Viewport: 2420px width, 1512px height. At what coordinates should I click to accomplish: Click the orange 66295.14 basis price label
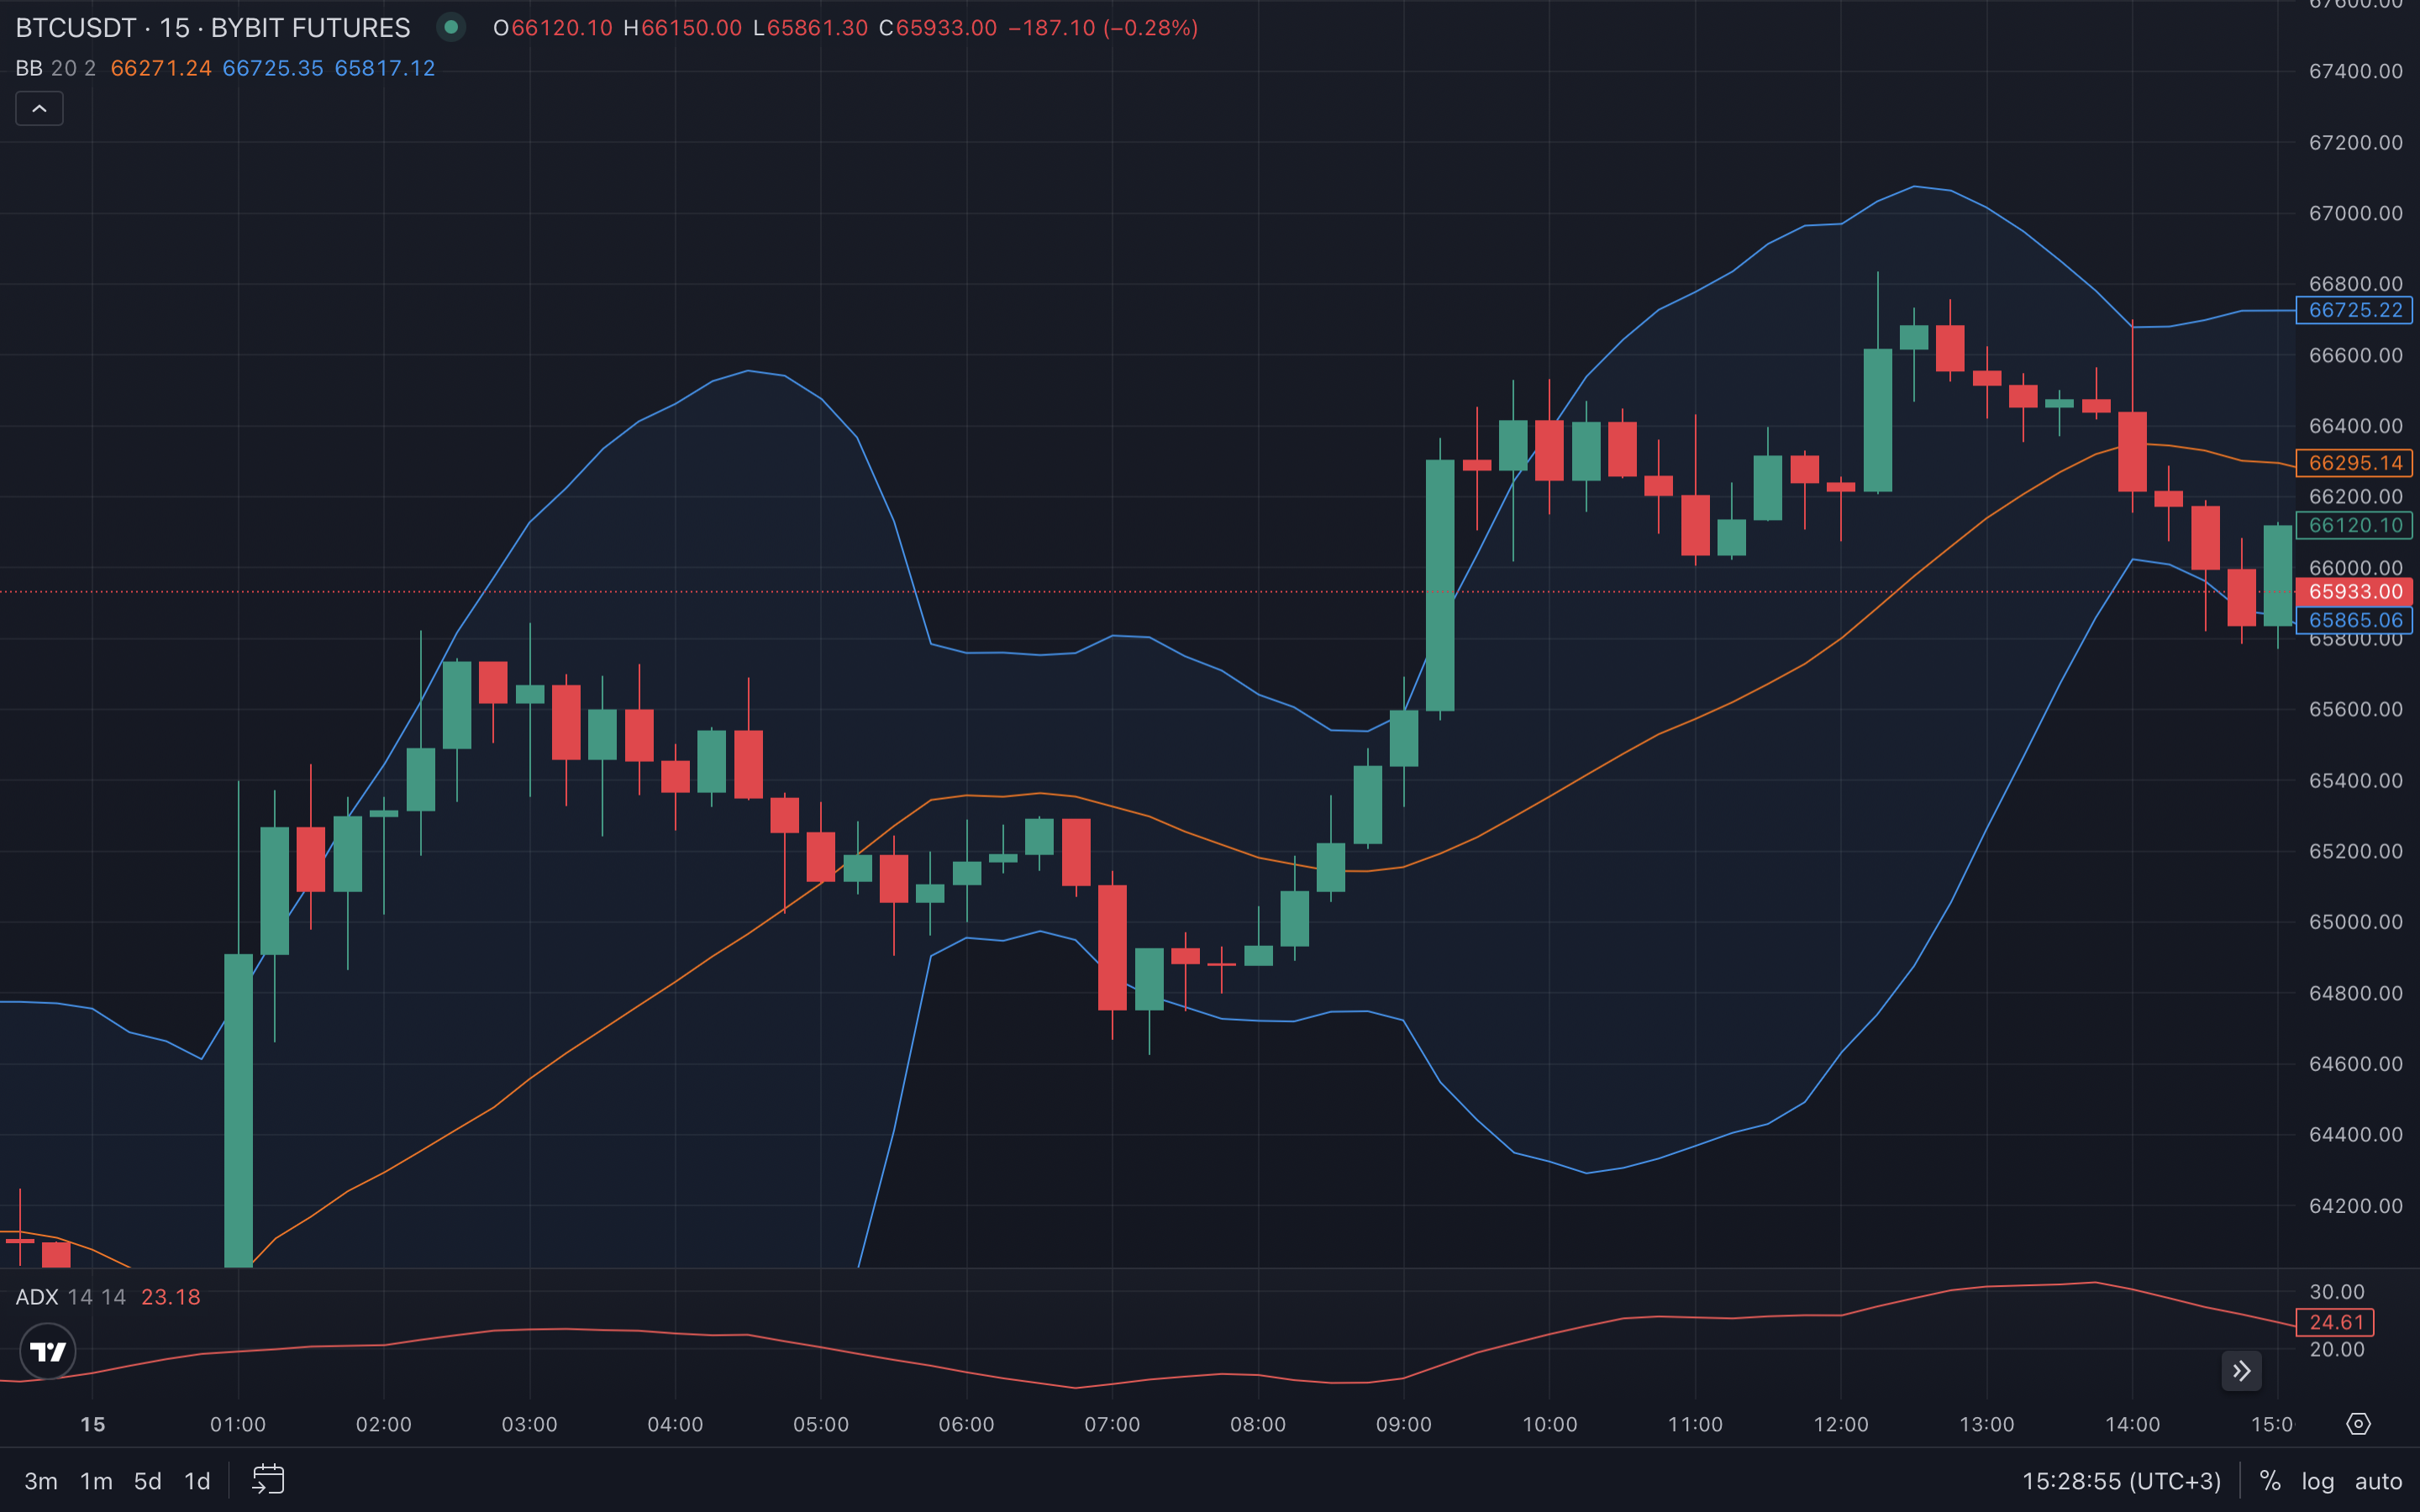tap(2354, 463)
